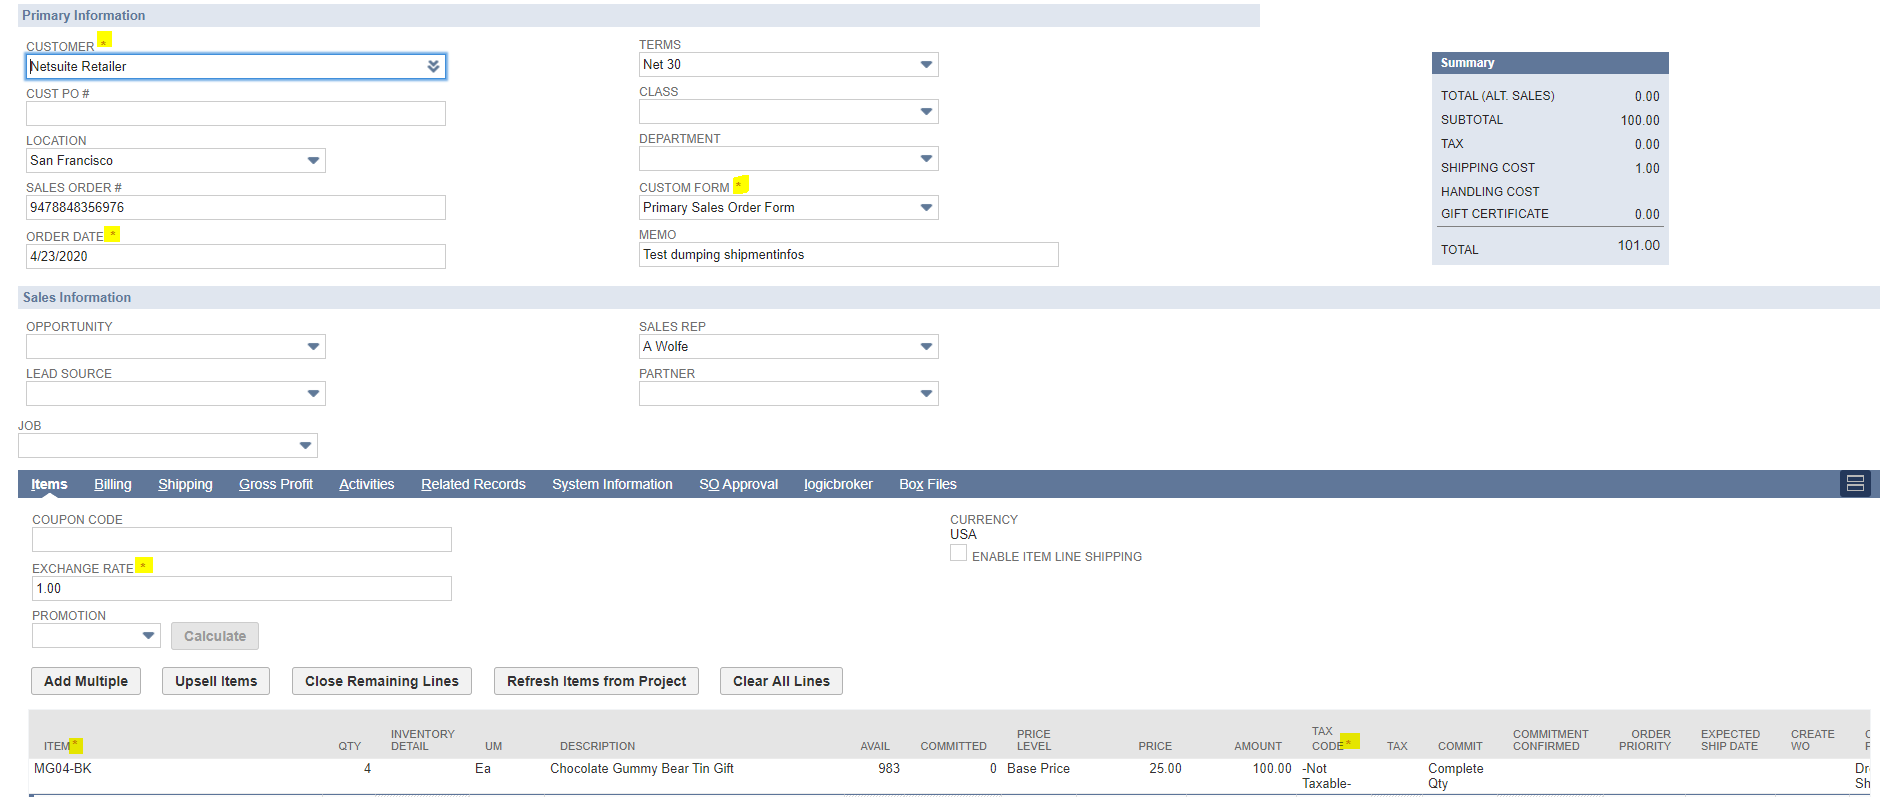Click the subtab layout toggle icon
1880x797 pixels.
point(1855,484)
